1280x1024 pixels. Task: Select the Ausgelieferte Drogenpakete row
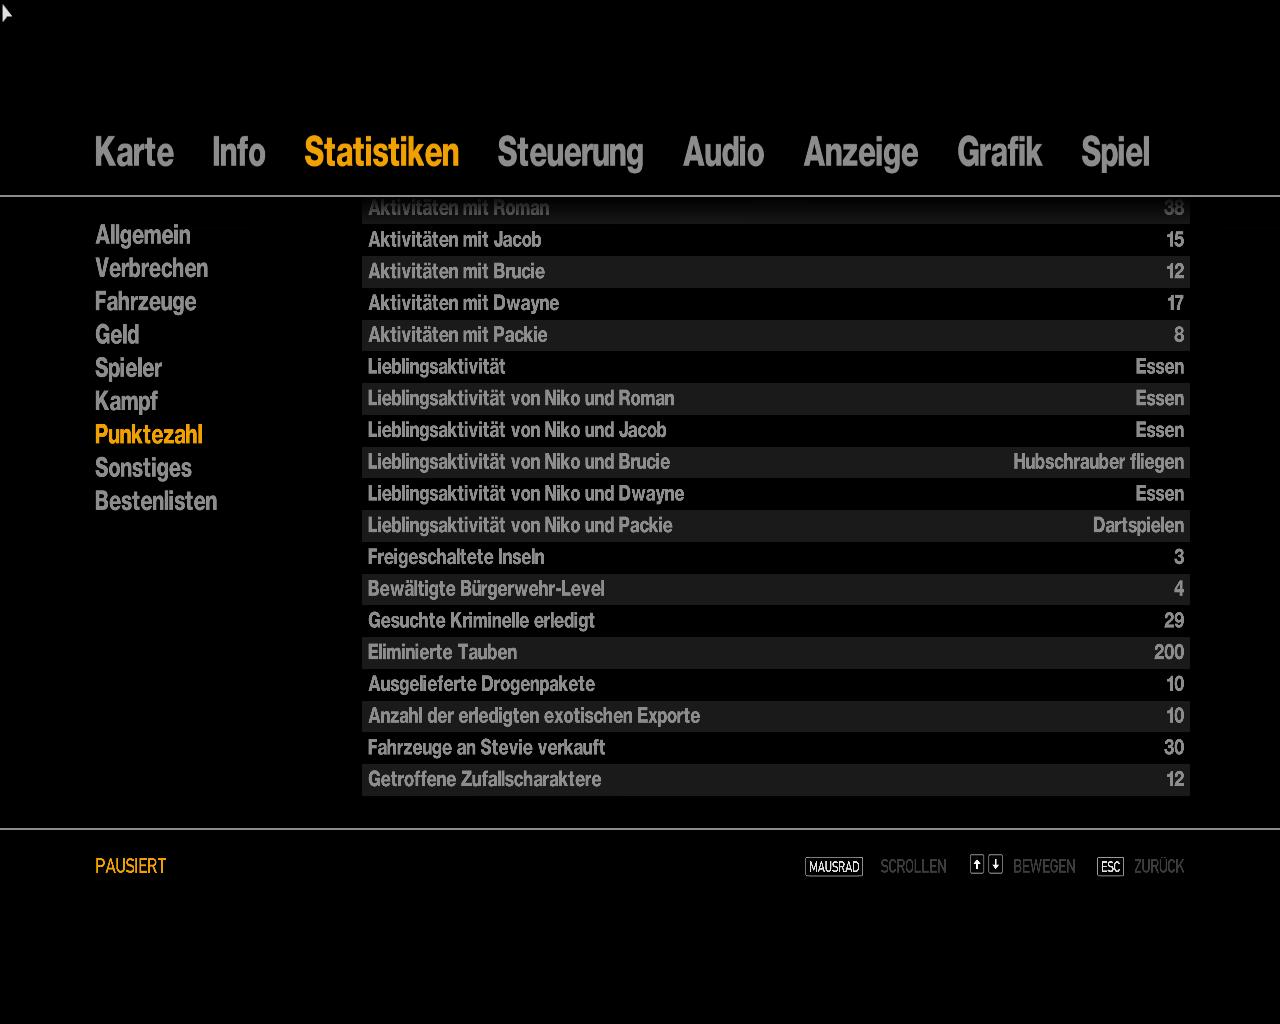[x=776, y=685]
